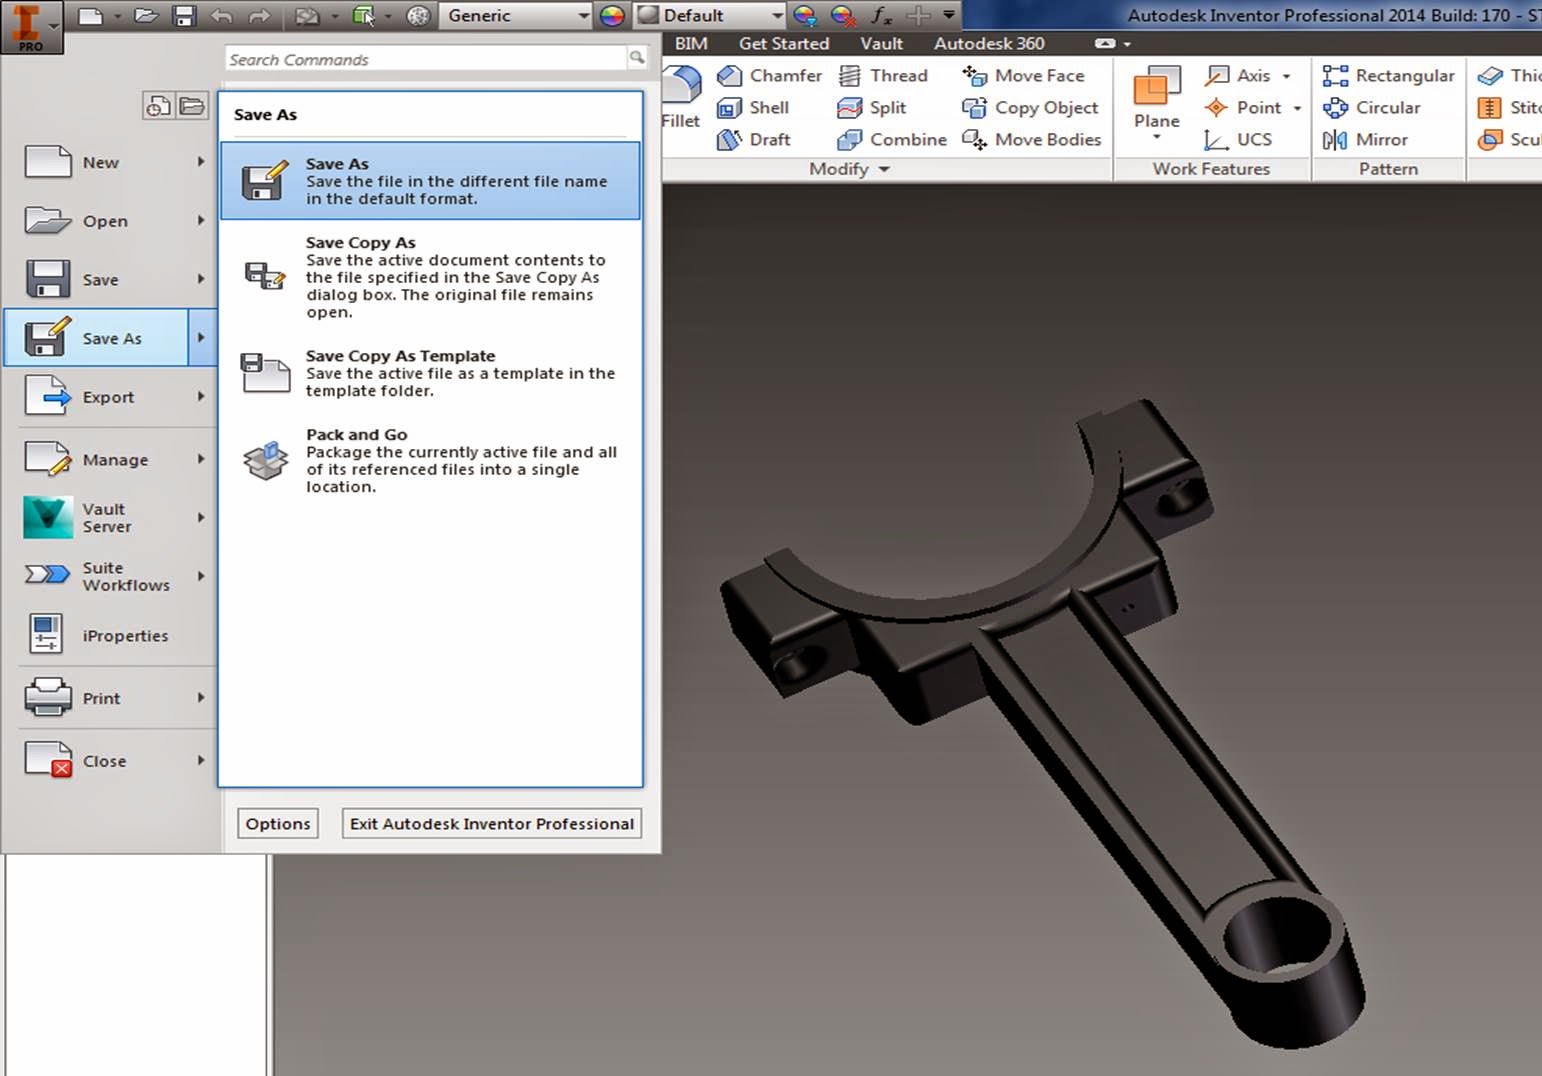1542x1076 pixels.
Task: Open the Generic material dropdown
Action: click(x=516, y=15)
